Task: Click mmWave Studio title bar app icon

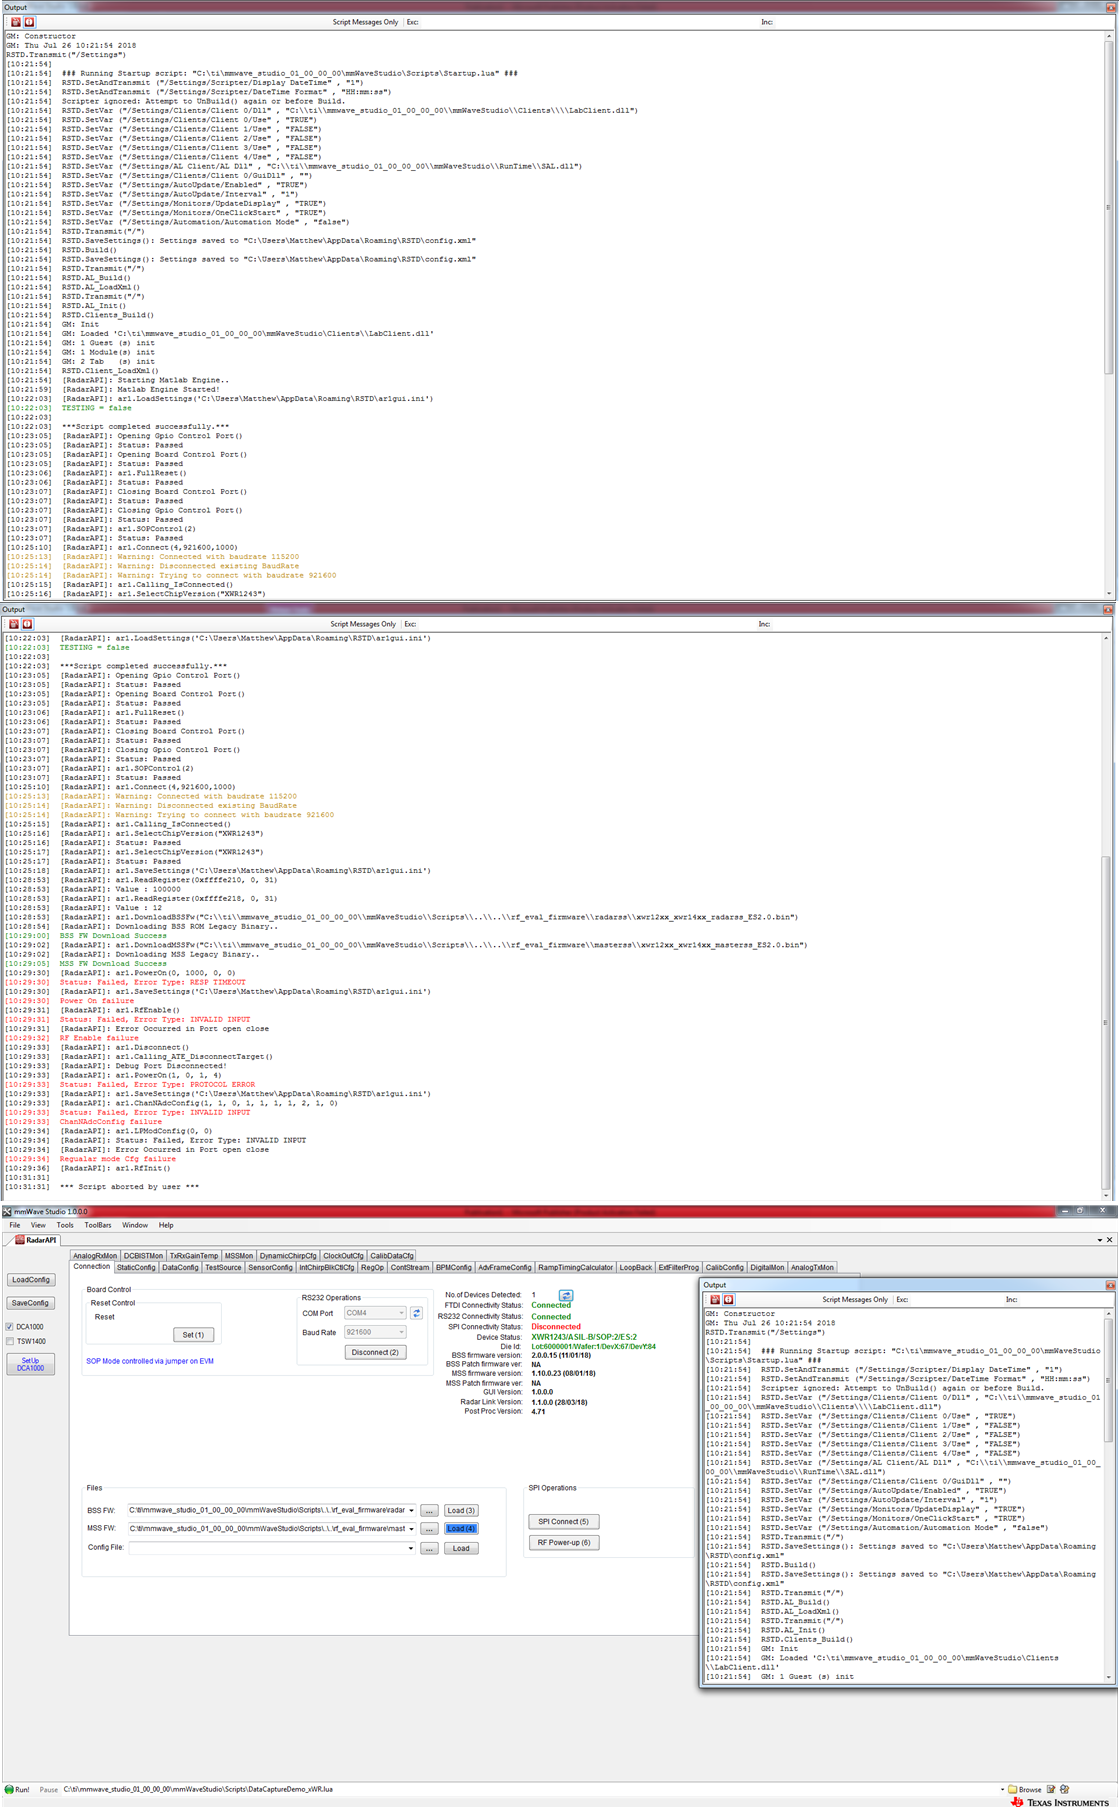Action: pyautogui.click(x=8, y=1211)
